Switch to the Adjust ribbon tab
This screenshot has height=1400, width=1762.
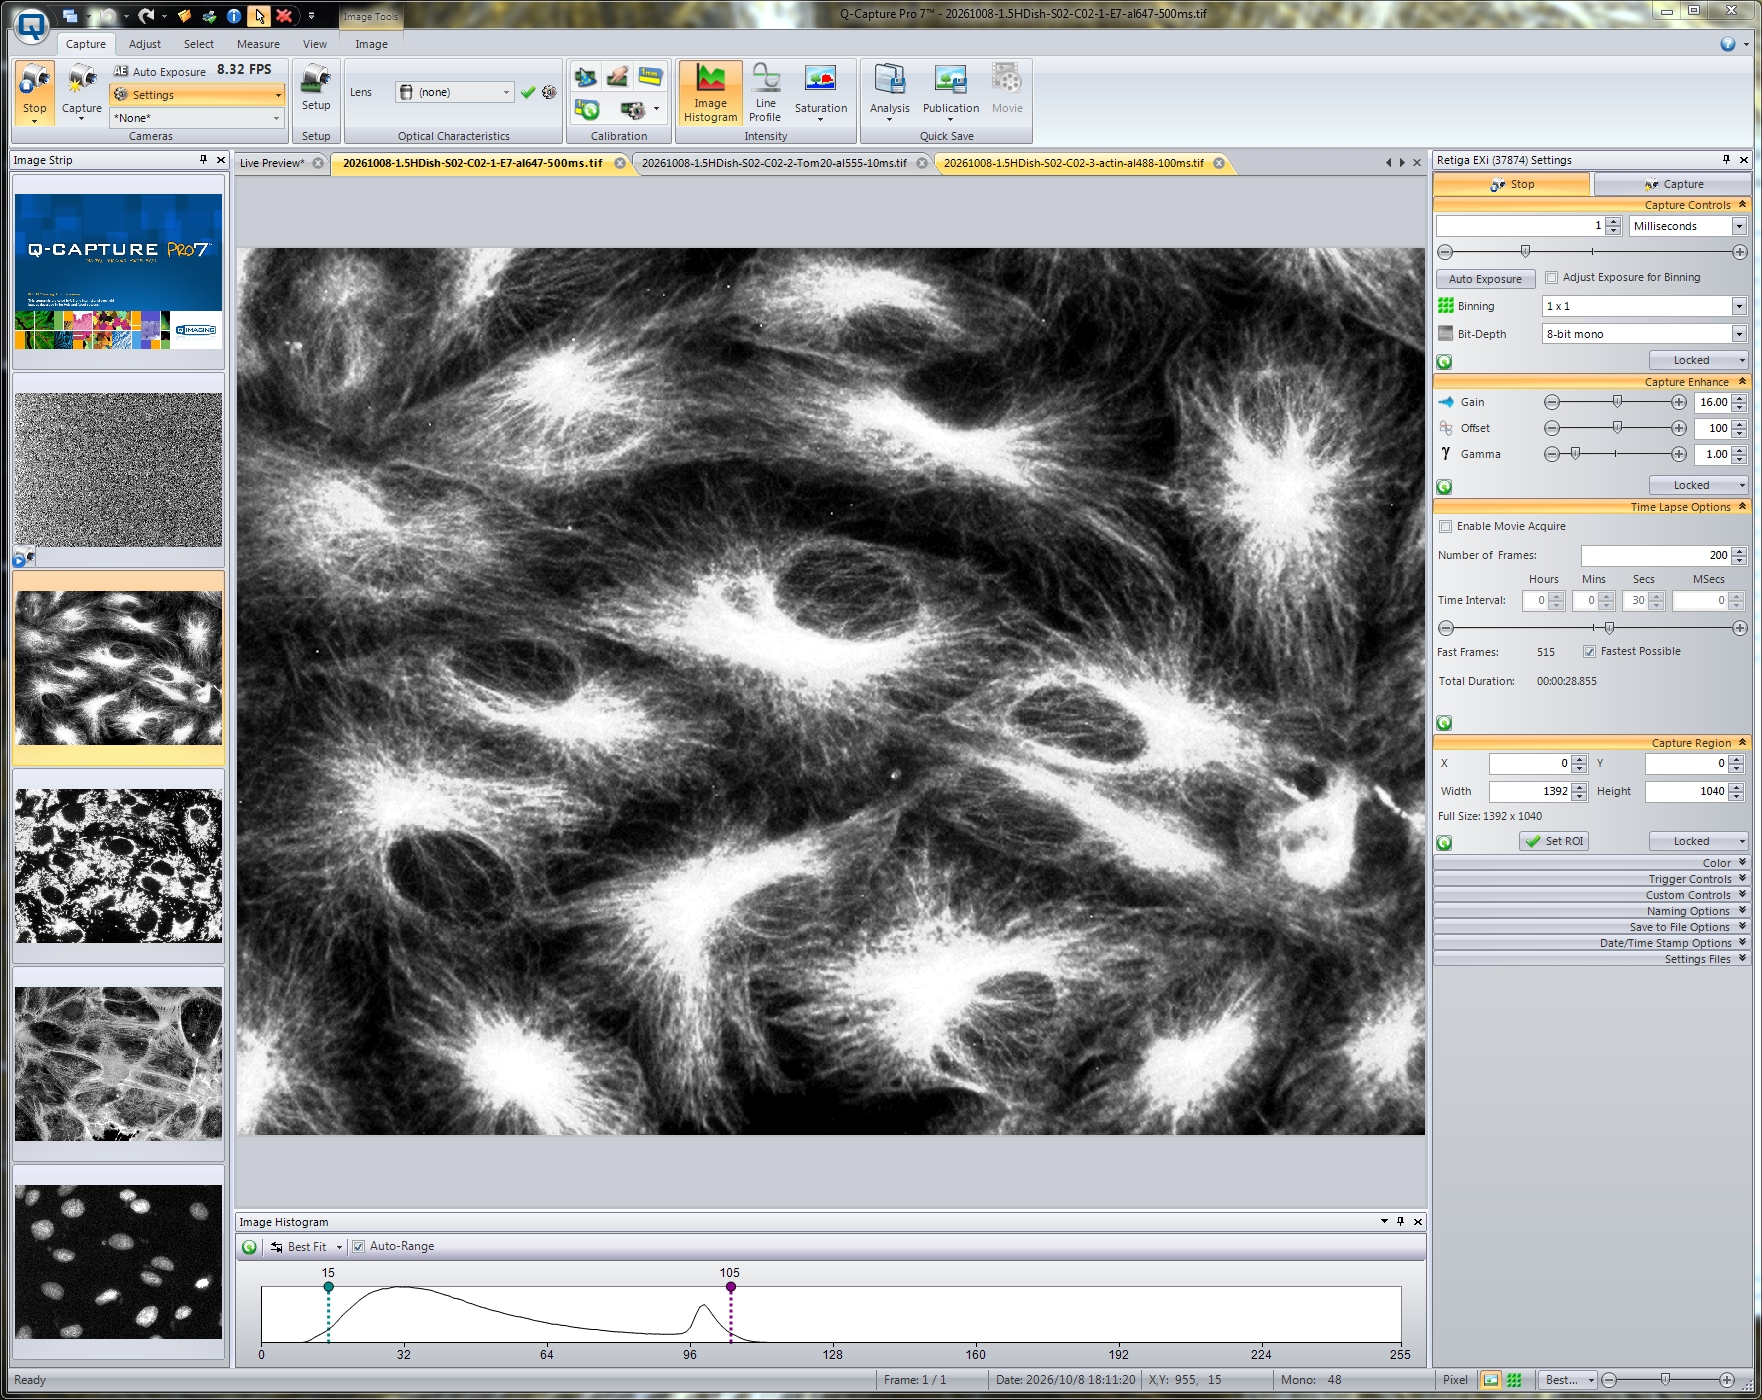point(145,44)
